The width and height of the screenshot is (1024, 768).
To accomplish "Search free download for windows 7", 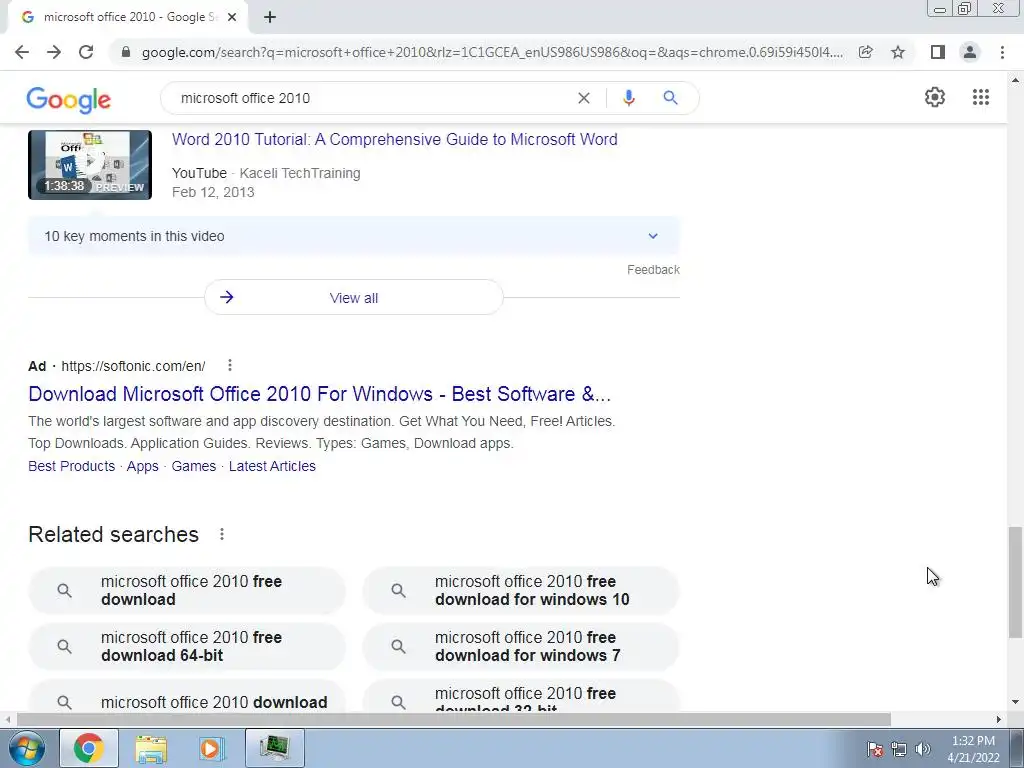I will (521, 647).
